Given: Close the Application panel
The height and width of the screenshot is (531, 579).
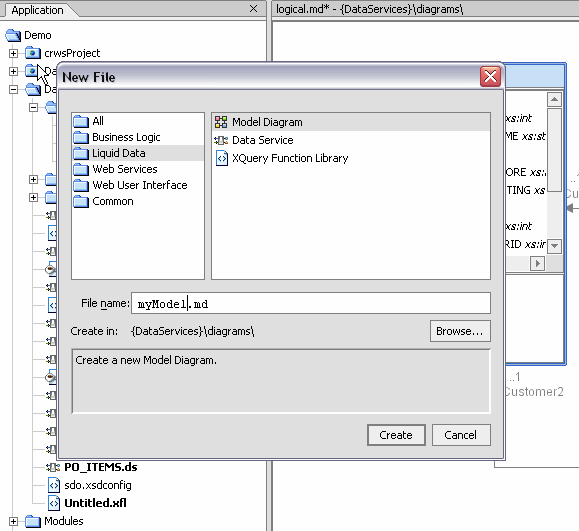Looking at the screenshot, I should tap(253, 9).
